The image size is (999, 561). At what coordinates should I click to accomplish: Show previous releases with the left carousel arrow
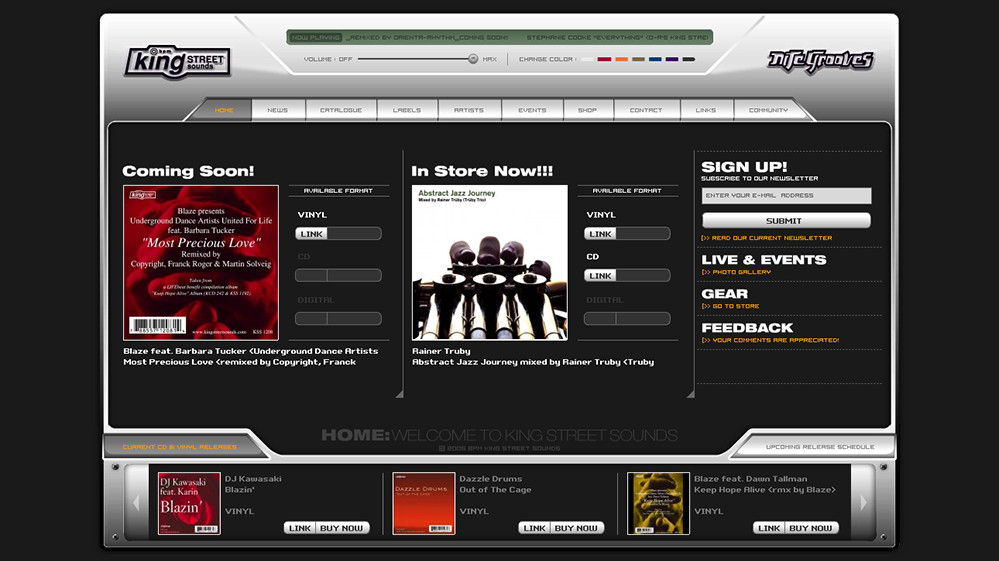(136, 503)
